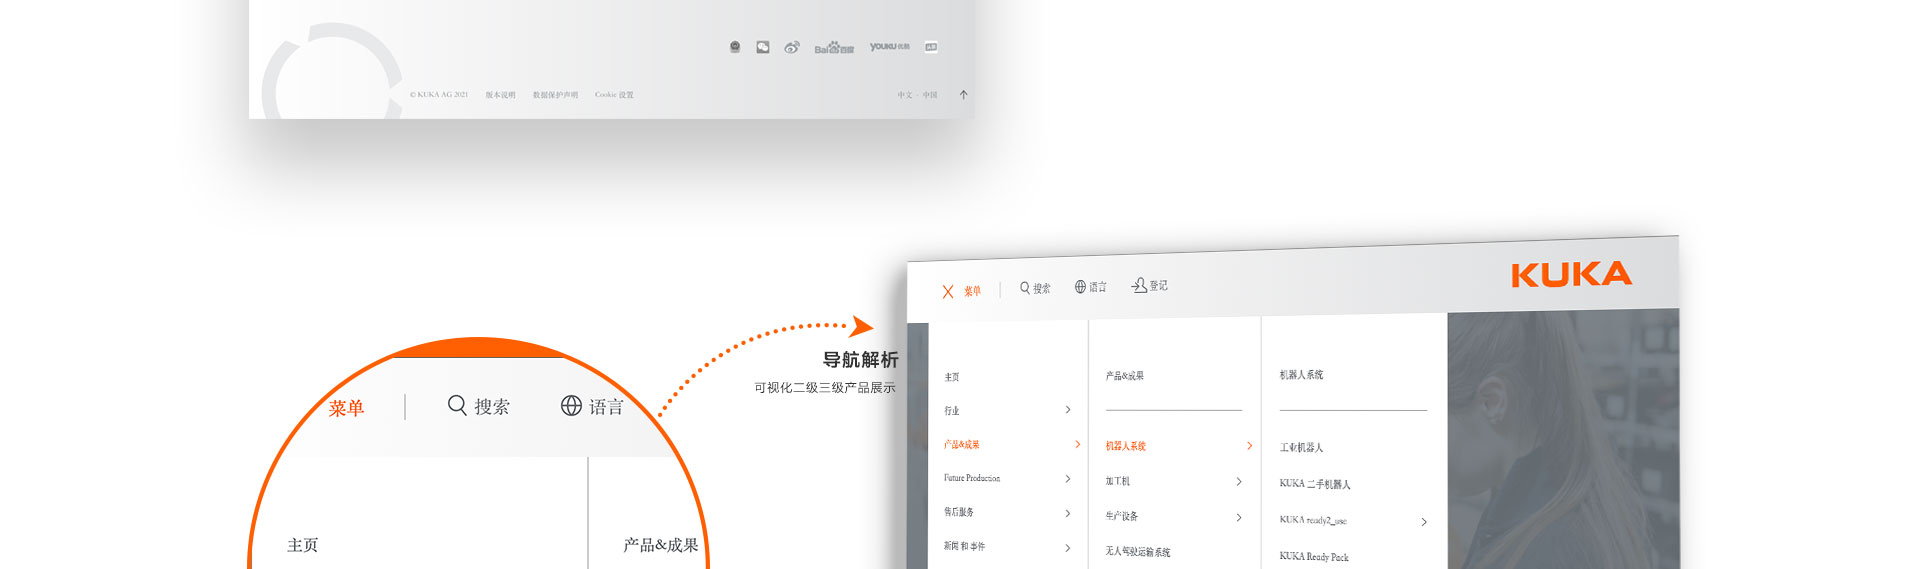Open the Youku logo link
1920x569 pixels.
click(889, 47)
